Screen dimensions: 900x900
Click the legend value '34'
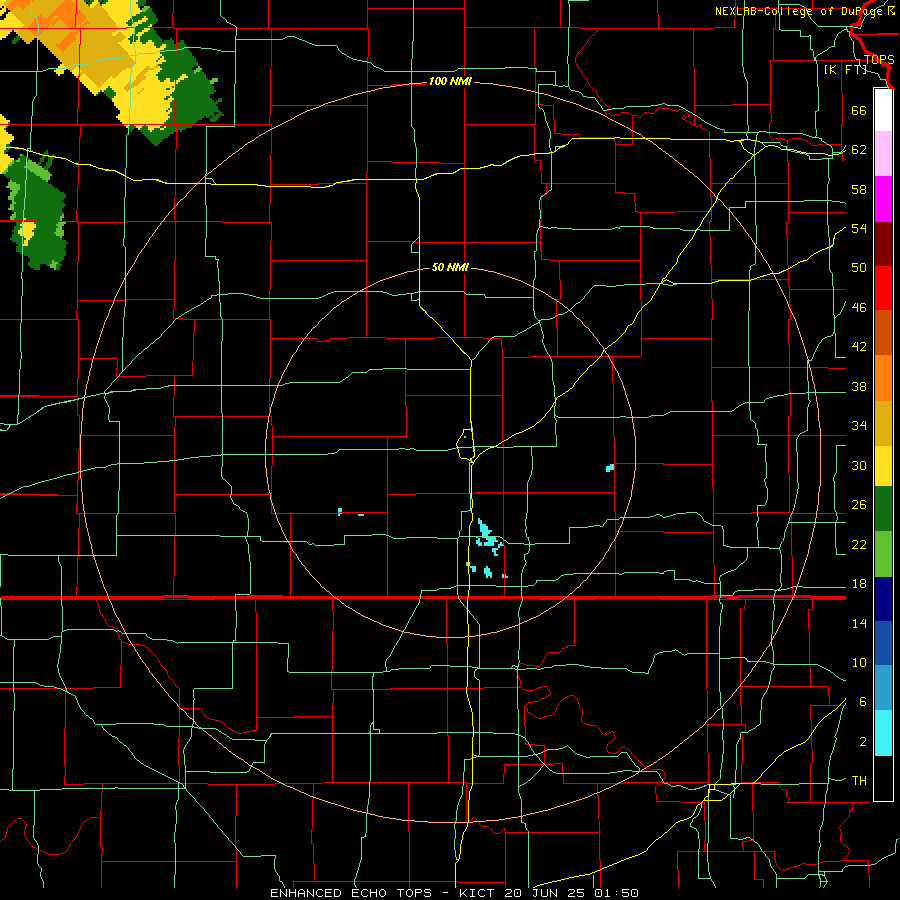coord(859,426)
